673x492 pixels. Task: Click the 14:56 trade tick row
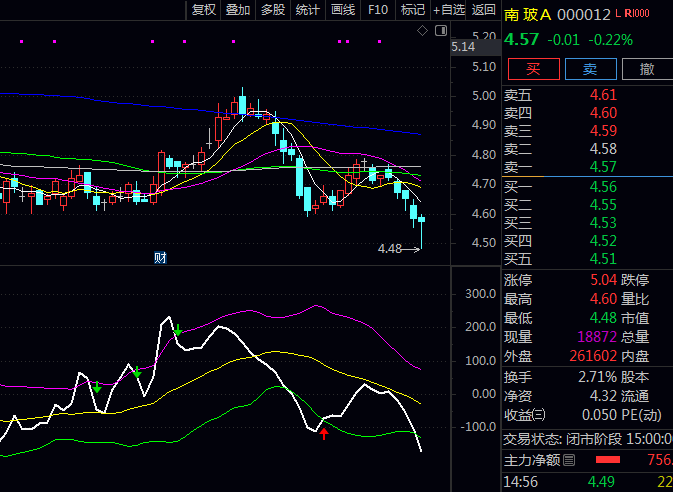[588, 482]
